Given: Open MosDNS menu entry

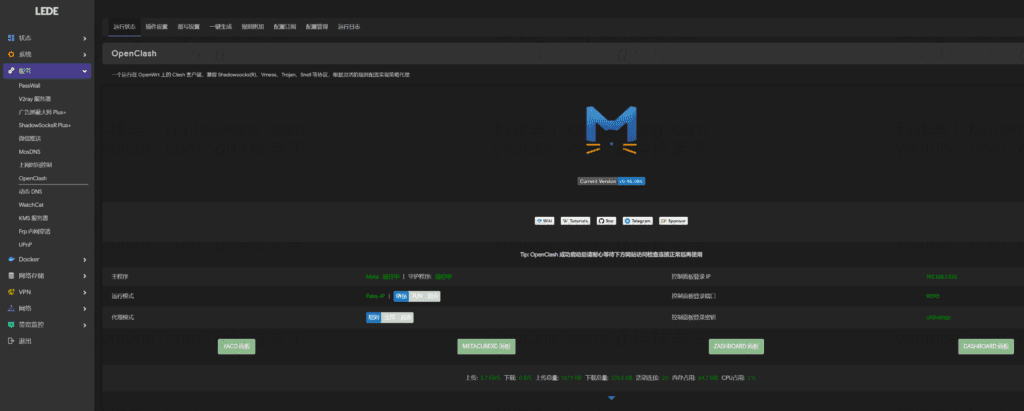Looking at the screenshot, I should click(x=29, y=152).
